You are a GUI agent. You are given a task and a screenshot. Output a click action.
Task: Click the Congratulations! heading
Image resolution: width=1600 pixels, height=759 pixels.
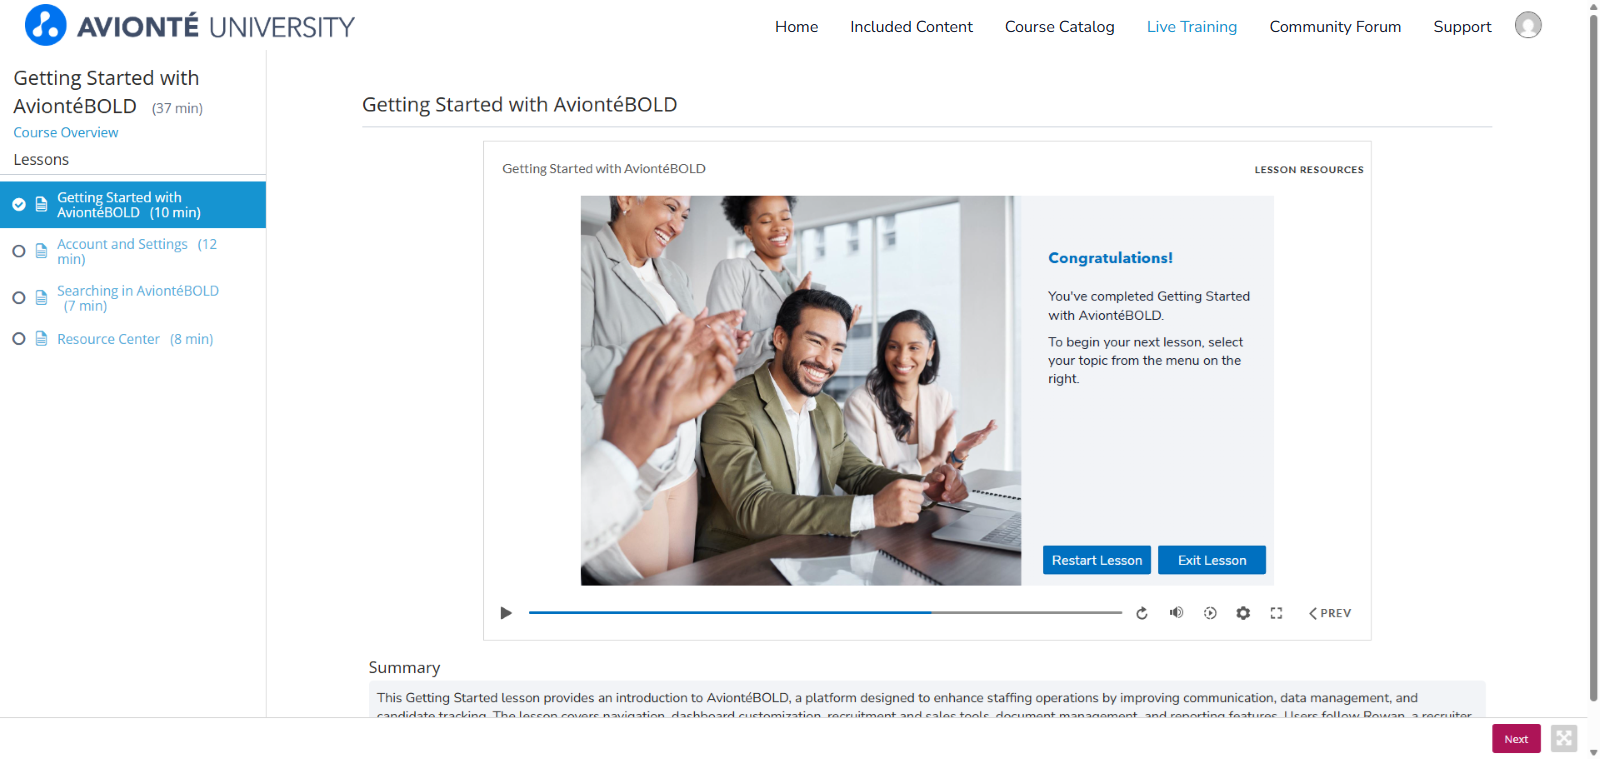tap(1110, 258)
